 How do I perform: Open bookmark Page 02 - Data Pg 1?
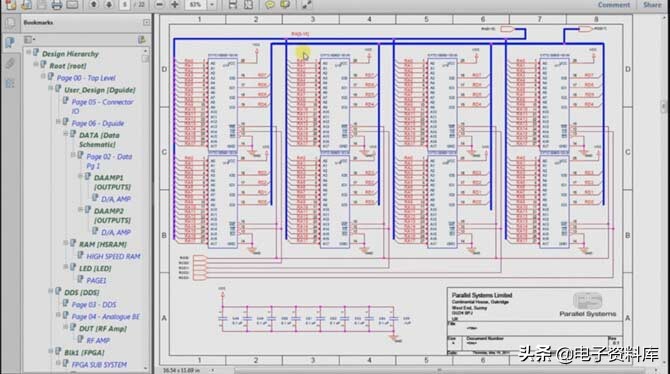pos(109,161)
